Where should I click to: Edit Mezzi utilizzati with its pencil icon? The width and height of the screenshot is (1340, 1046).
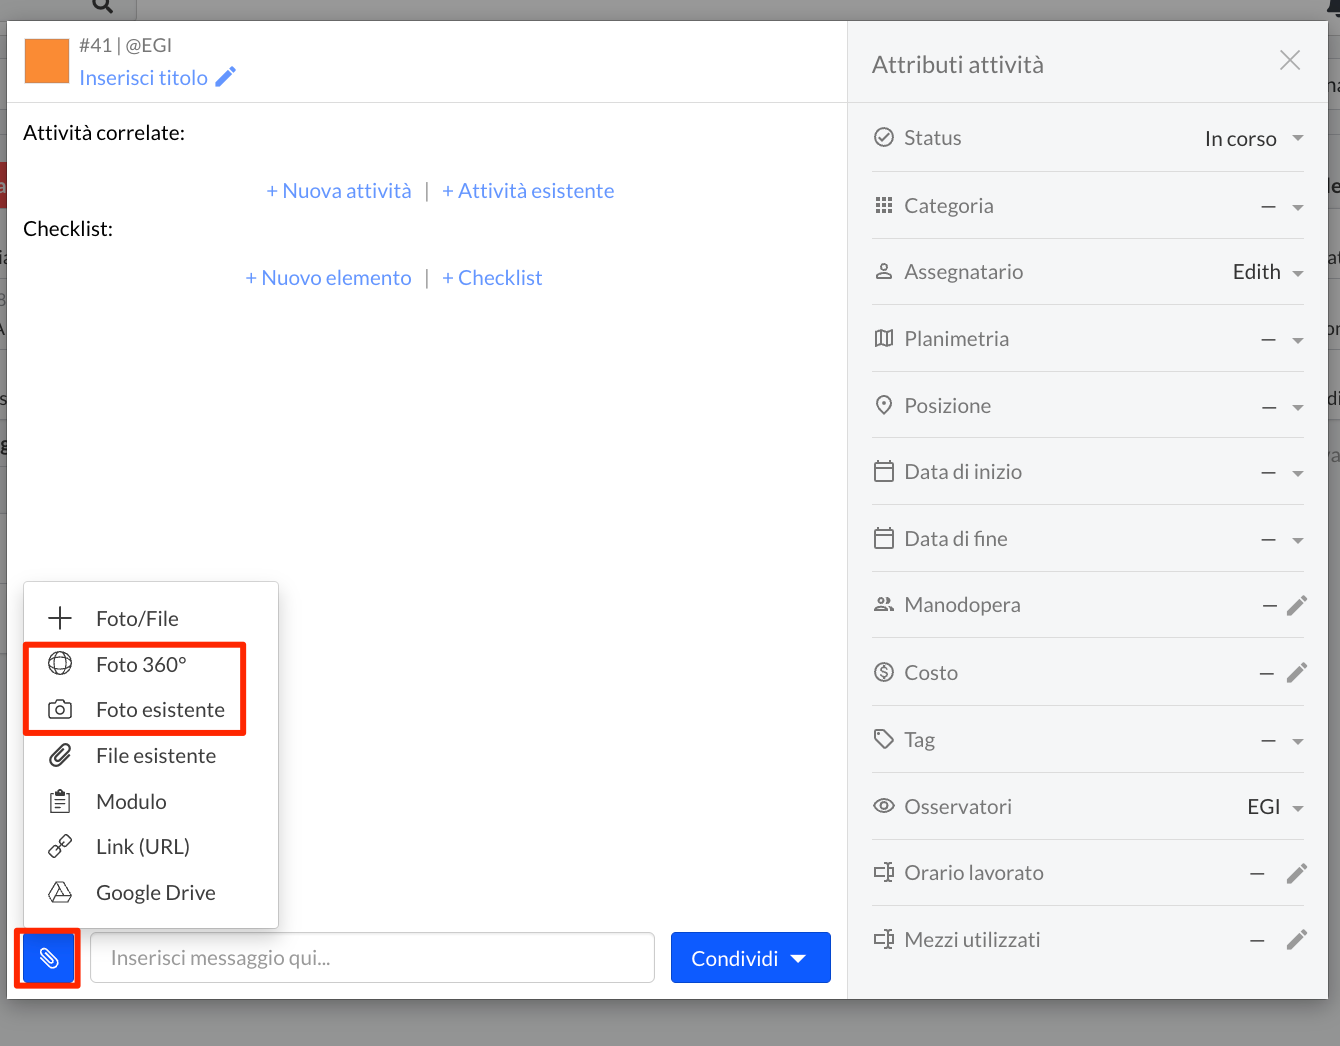point(1297,939)
